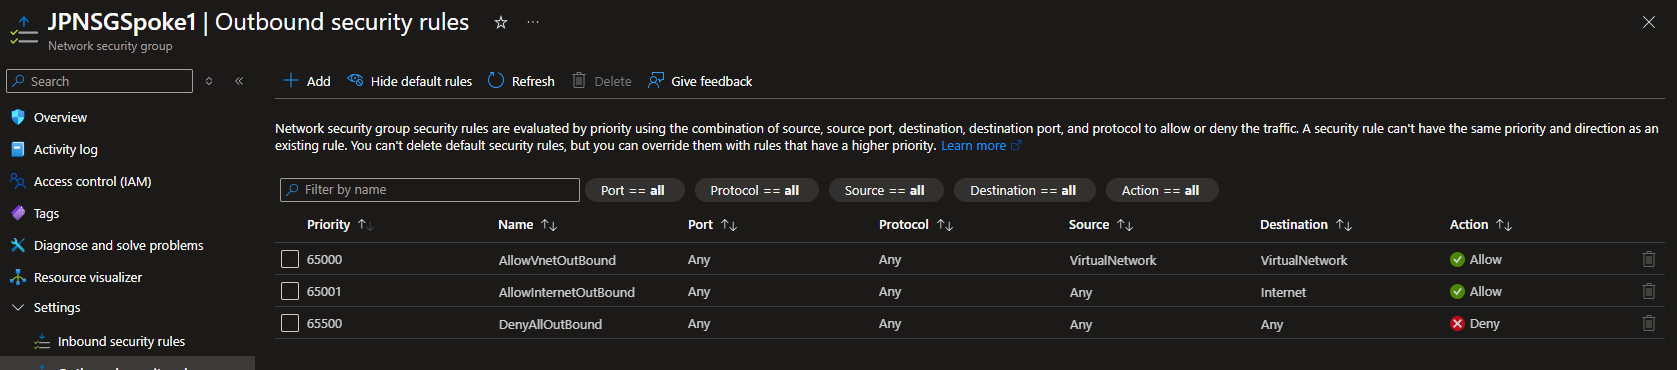Click the network security group header icon
This screenshot has height=370, width=1677.
[24, 31]
